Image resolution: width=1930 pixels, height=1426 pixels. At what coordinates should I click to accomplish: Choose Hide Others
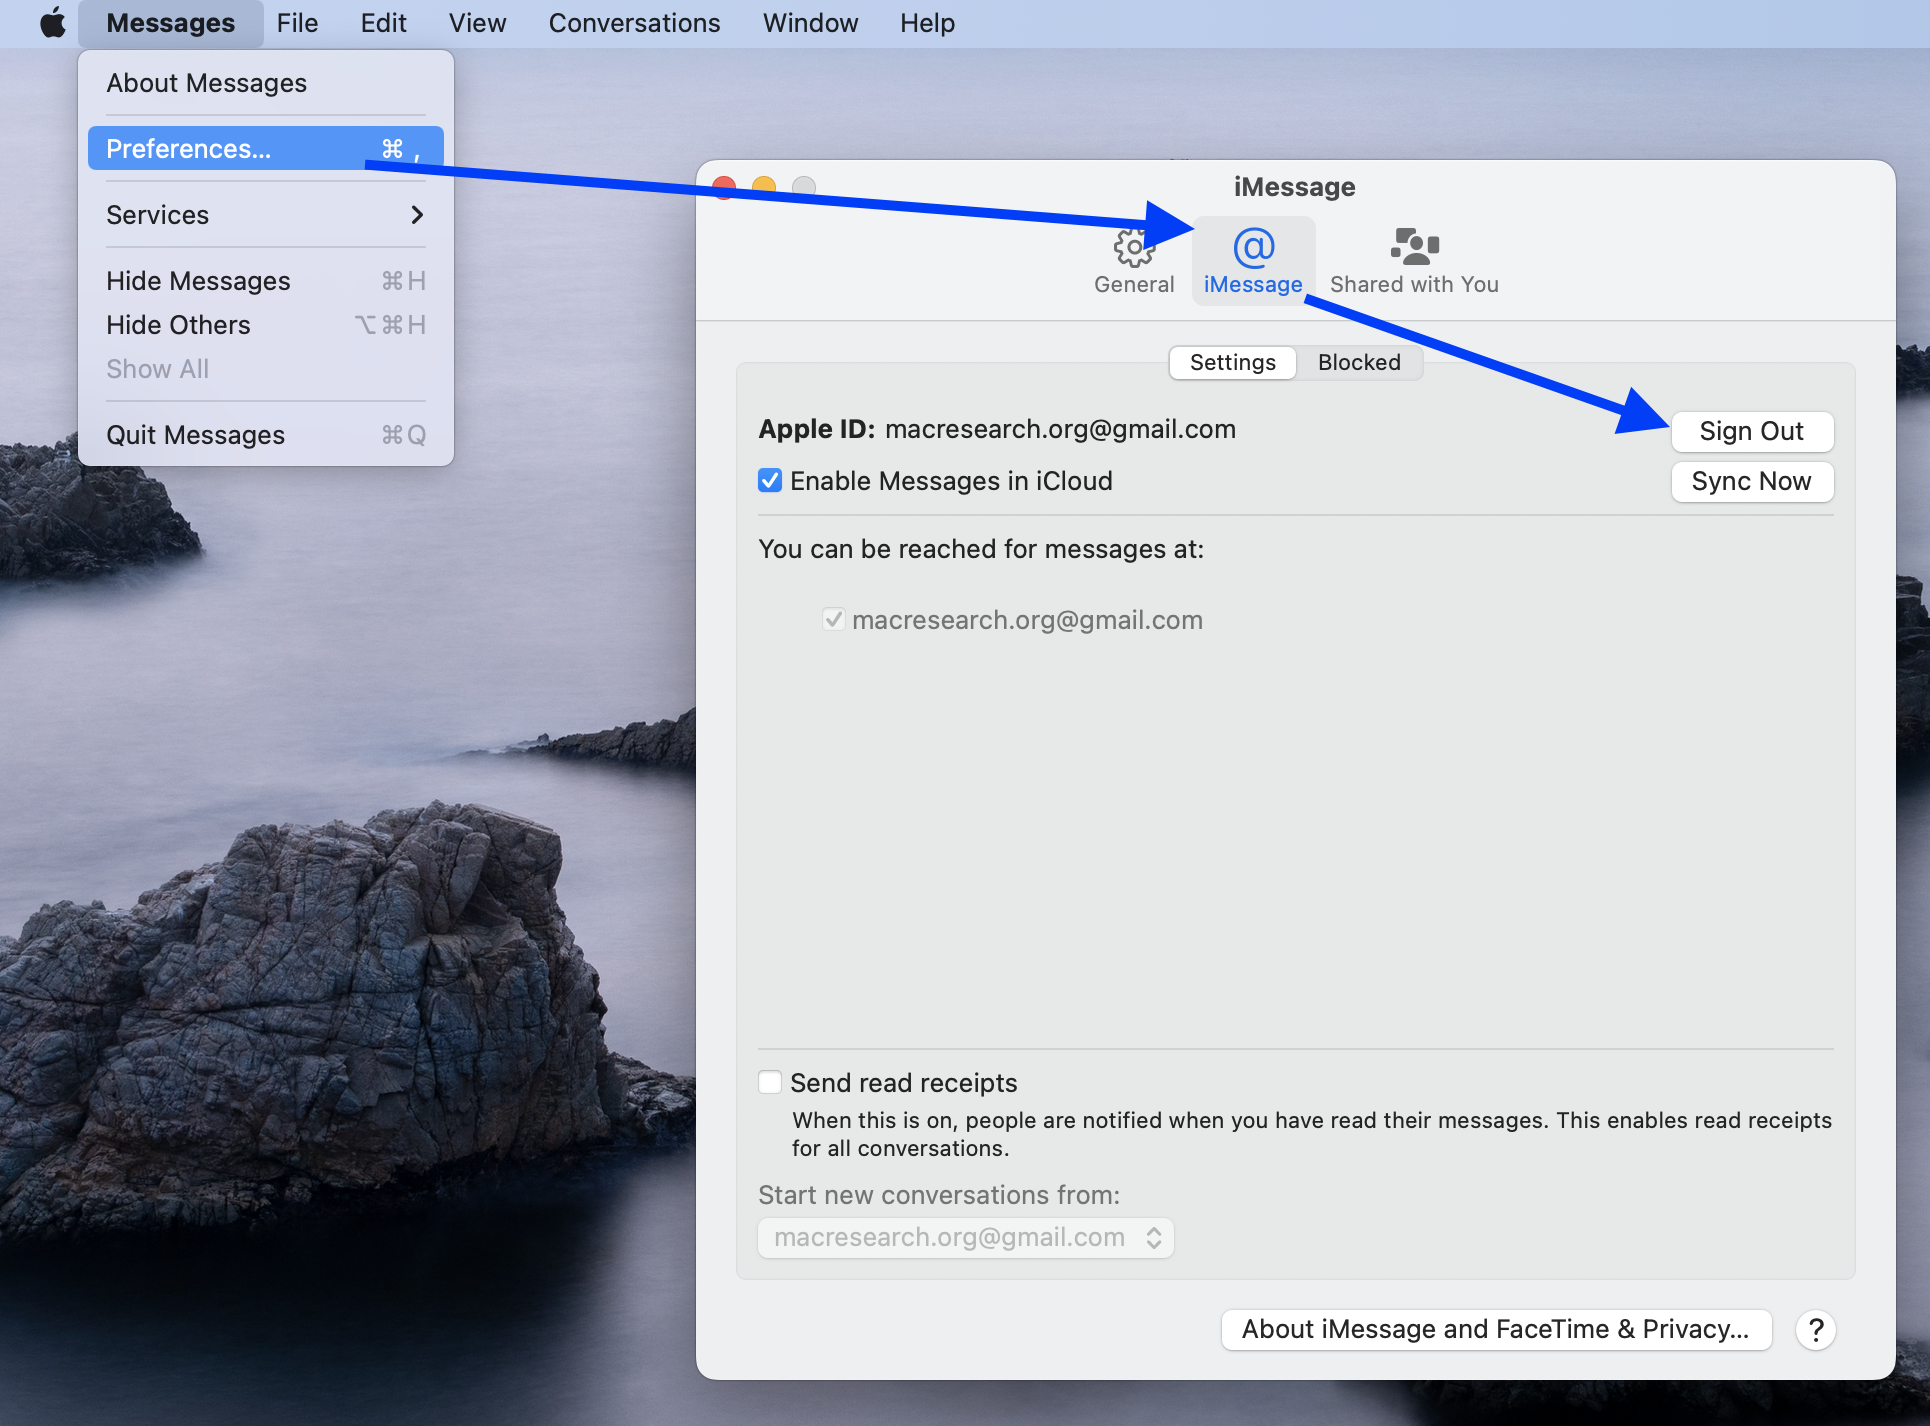pos(266,325)
